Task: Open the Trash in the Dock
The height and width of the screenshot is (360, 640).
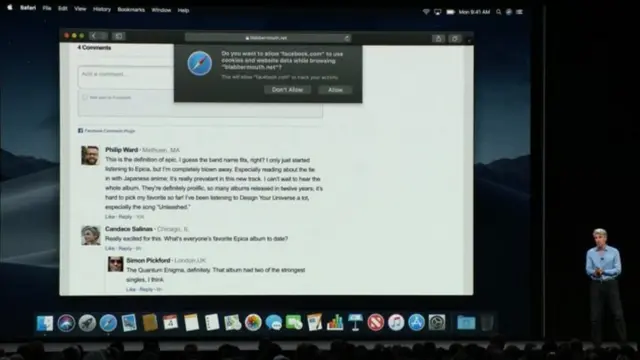Action: pyautogui.click(x=487, y=323)
